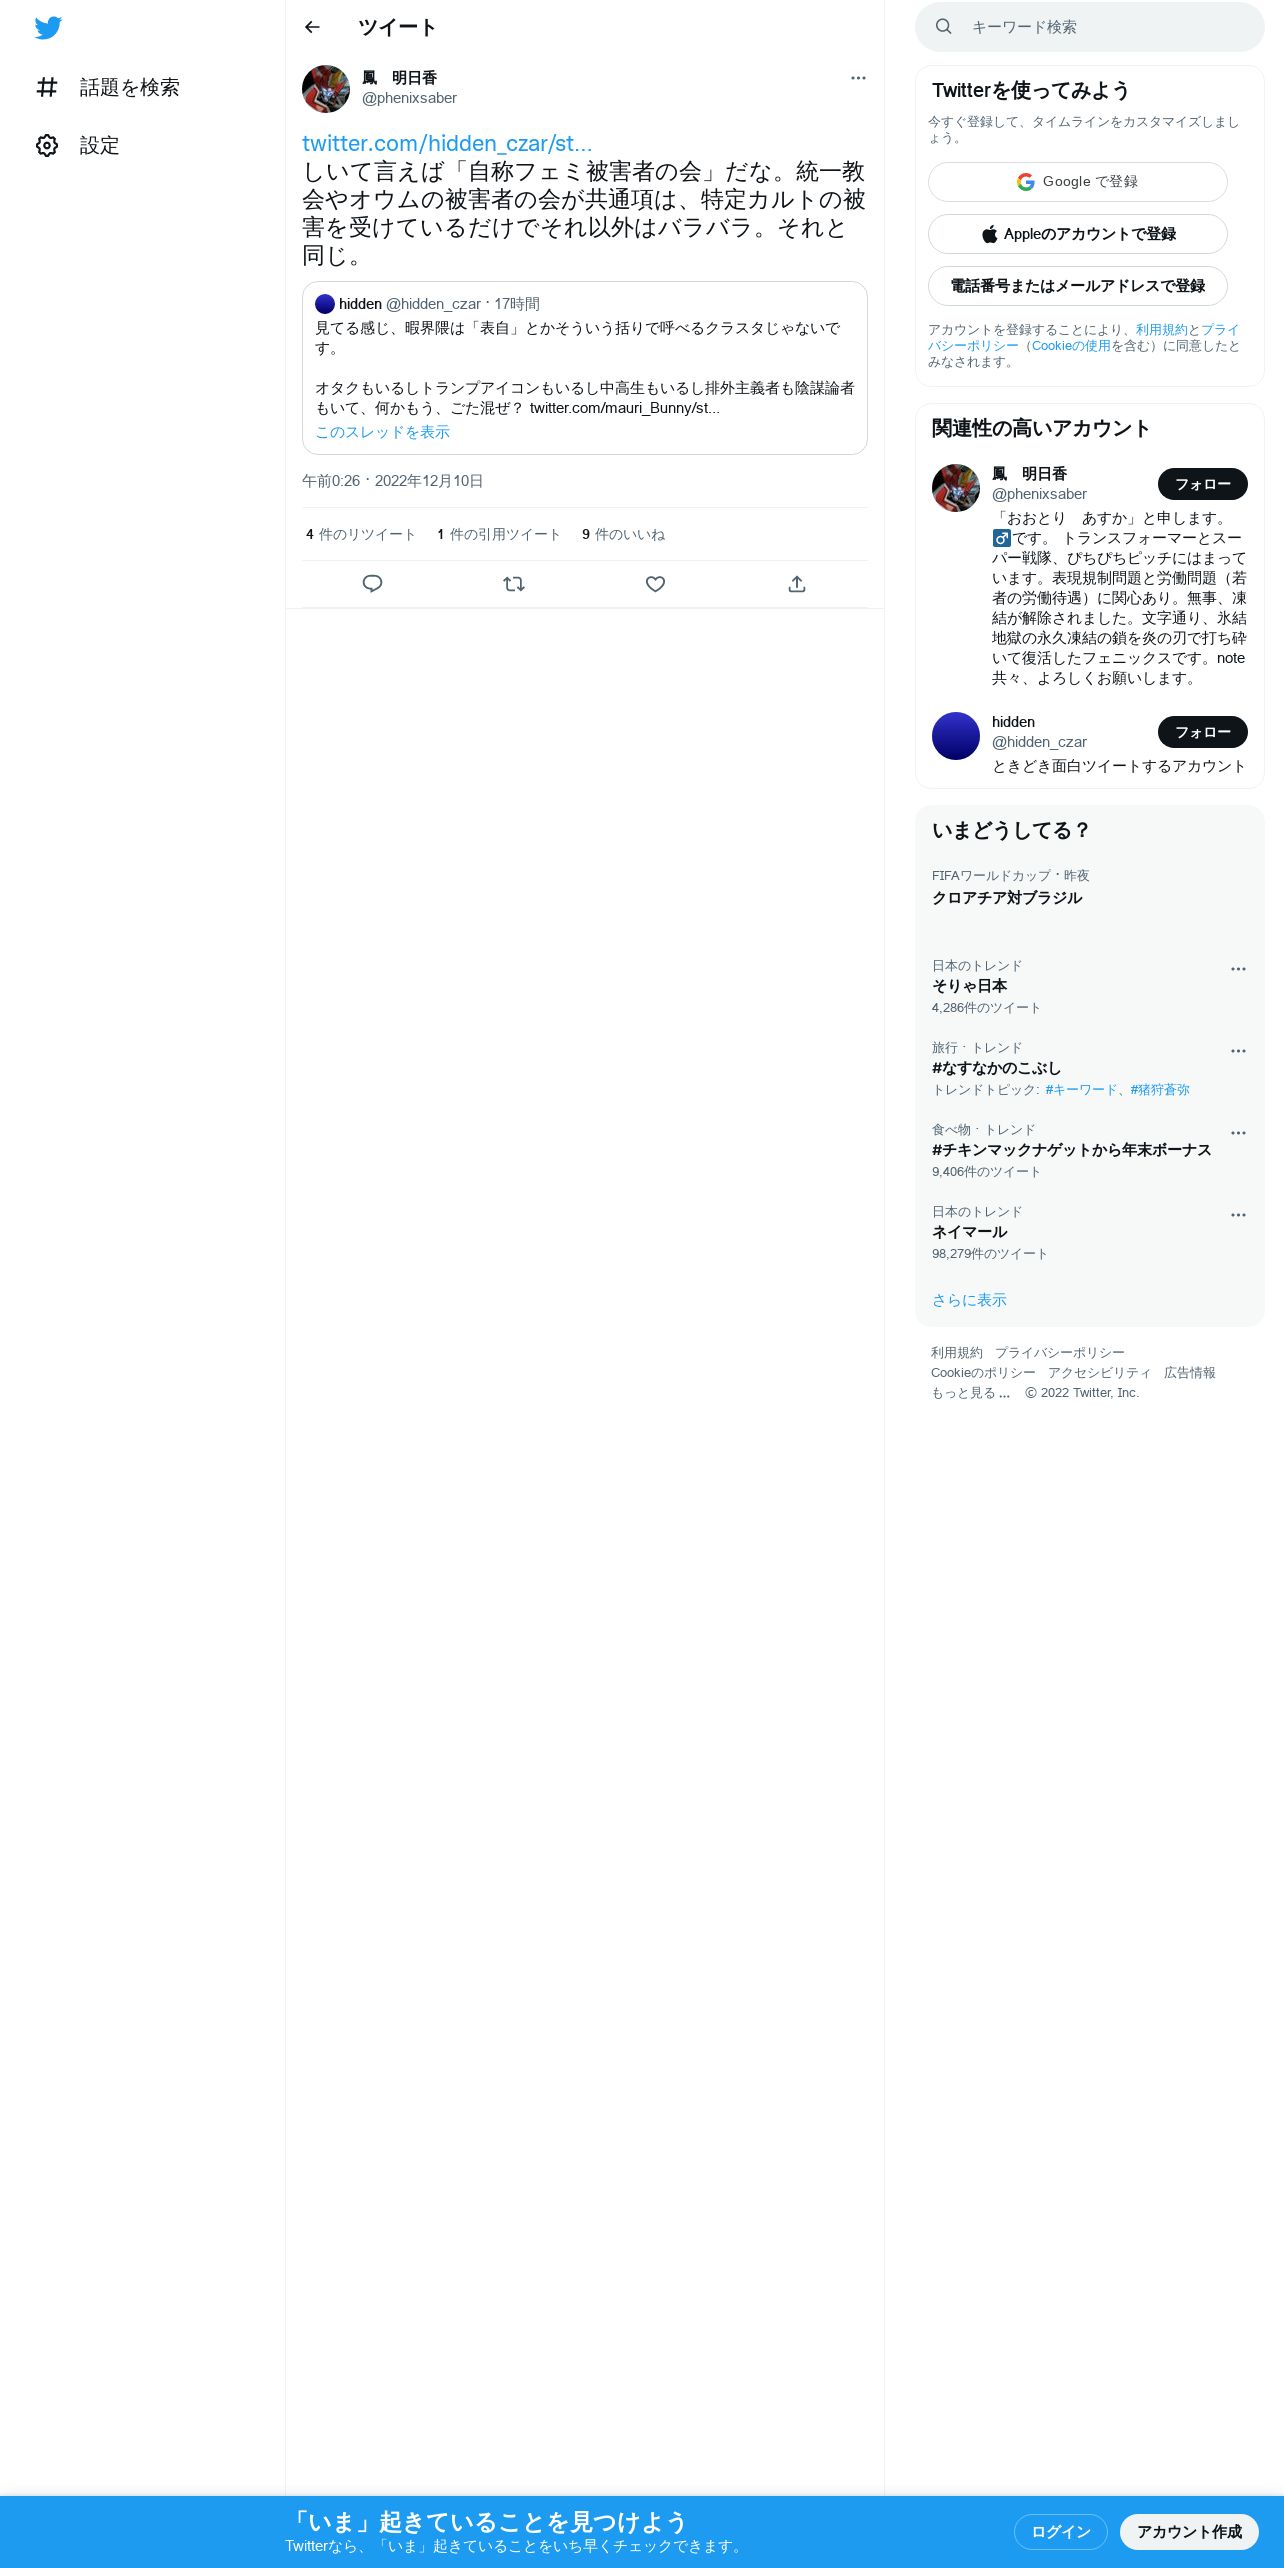This screenshot has height=2568, width=1284.
Task: Open the 設定 gear icon in sidebar
Action: pos(47,146)
